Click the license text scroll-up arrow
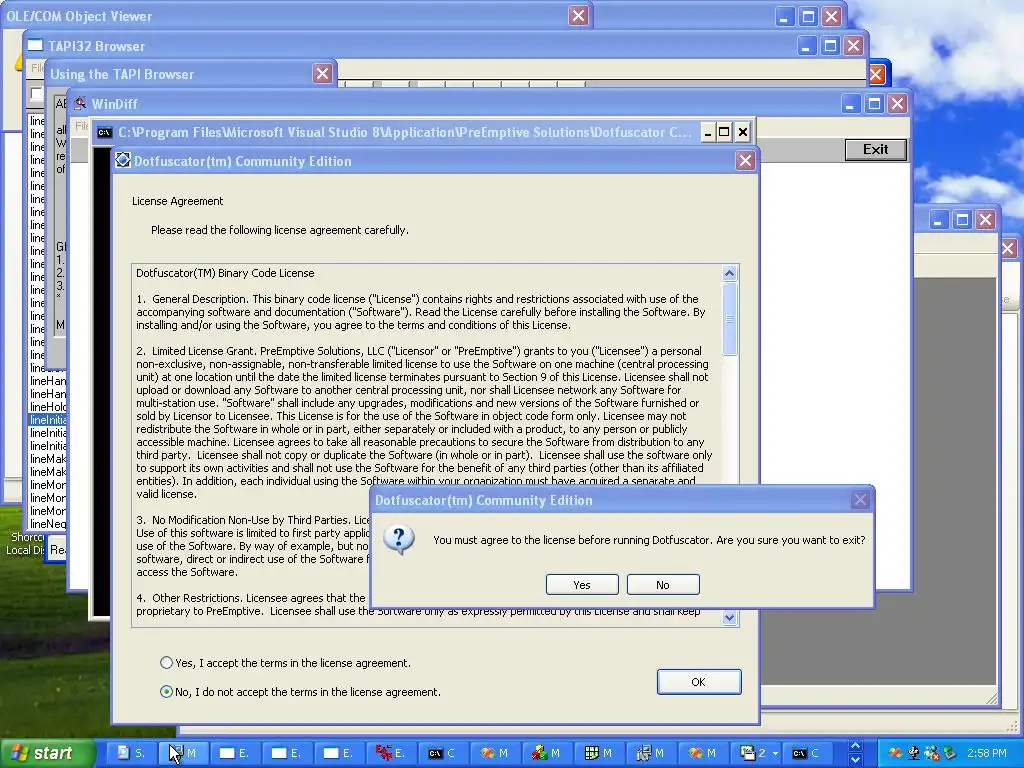Viewport: 1024px width, 768px height. [730, 273]
